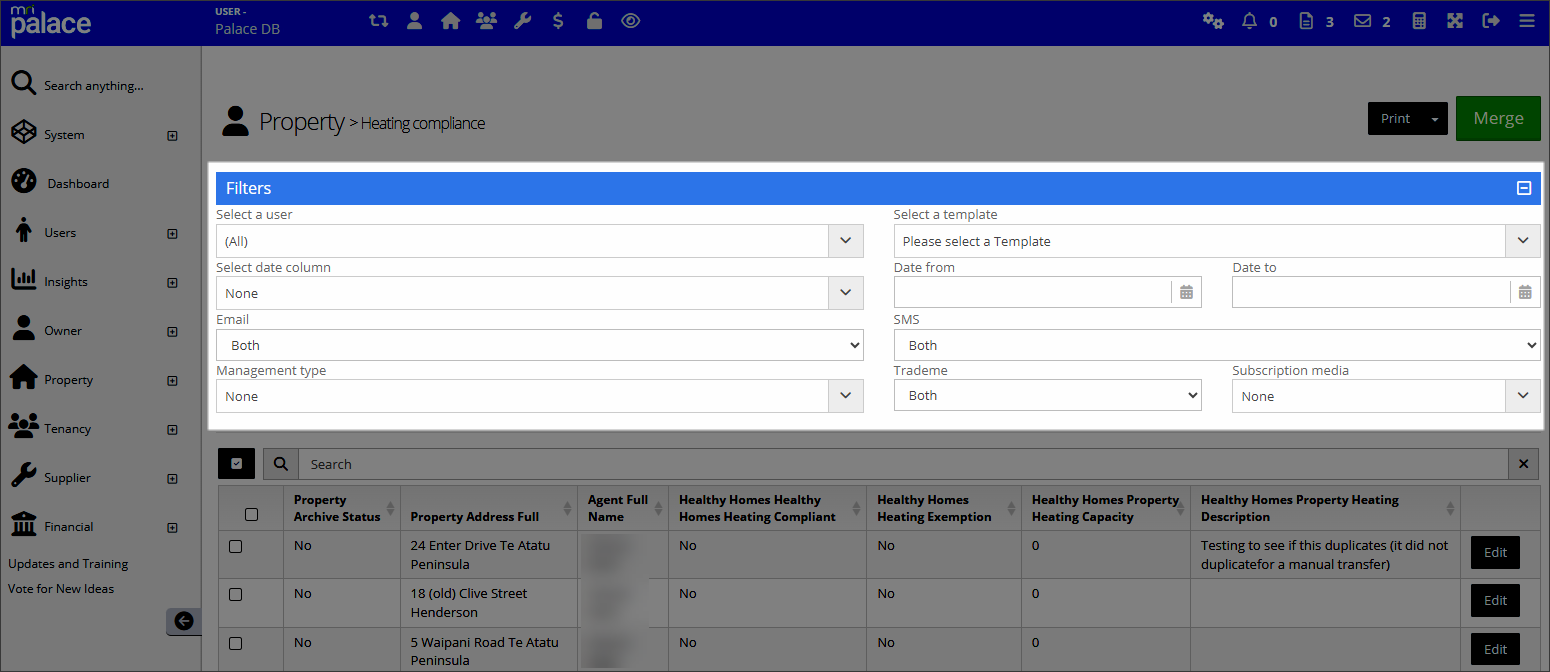
Task: Open the Email filter dropdown
Action: (539, 345)
